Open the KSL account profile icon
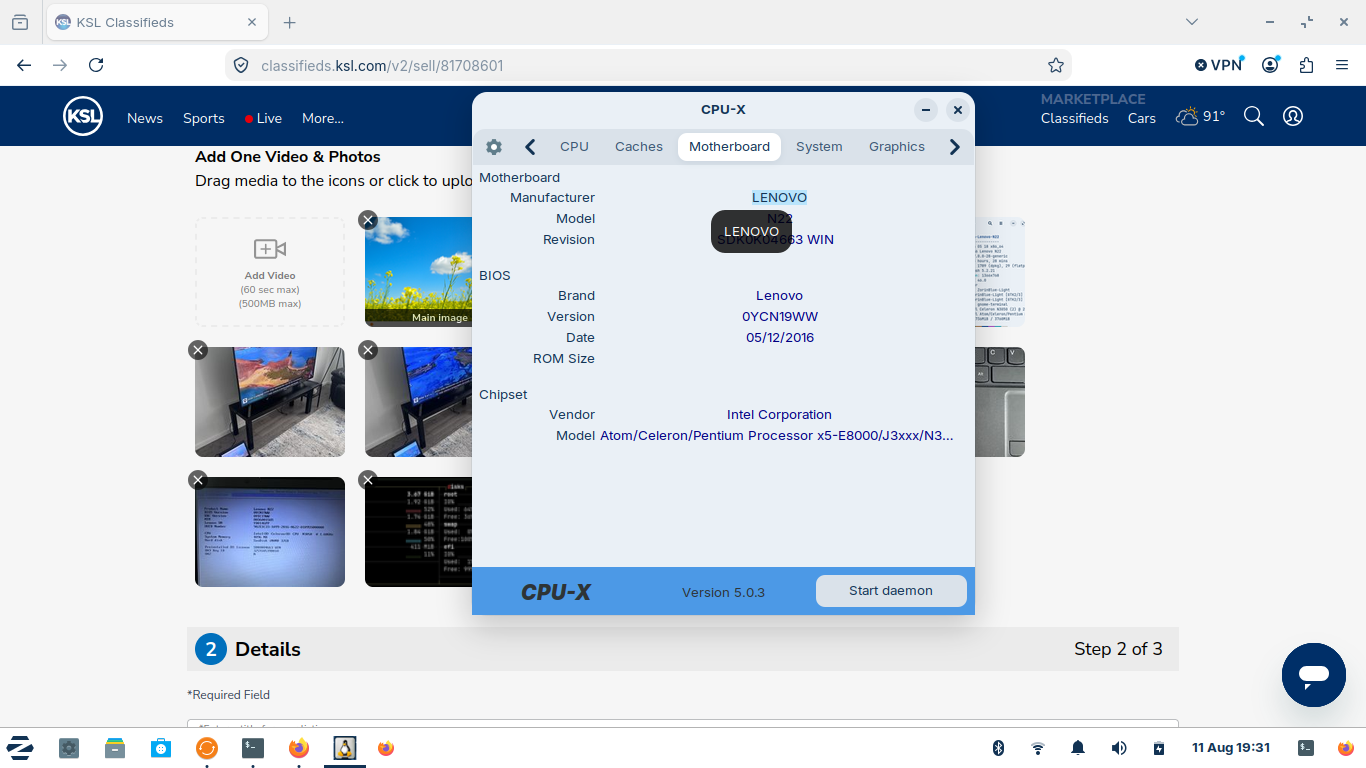 (1293, 116)
